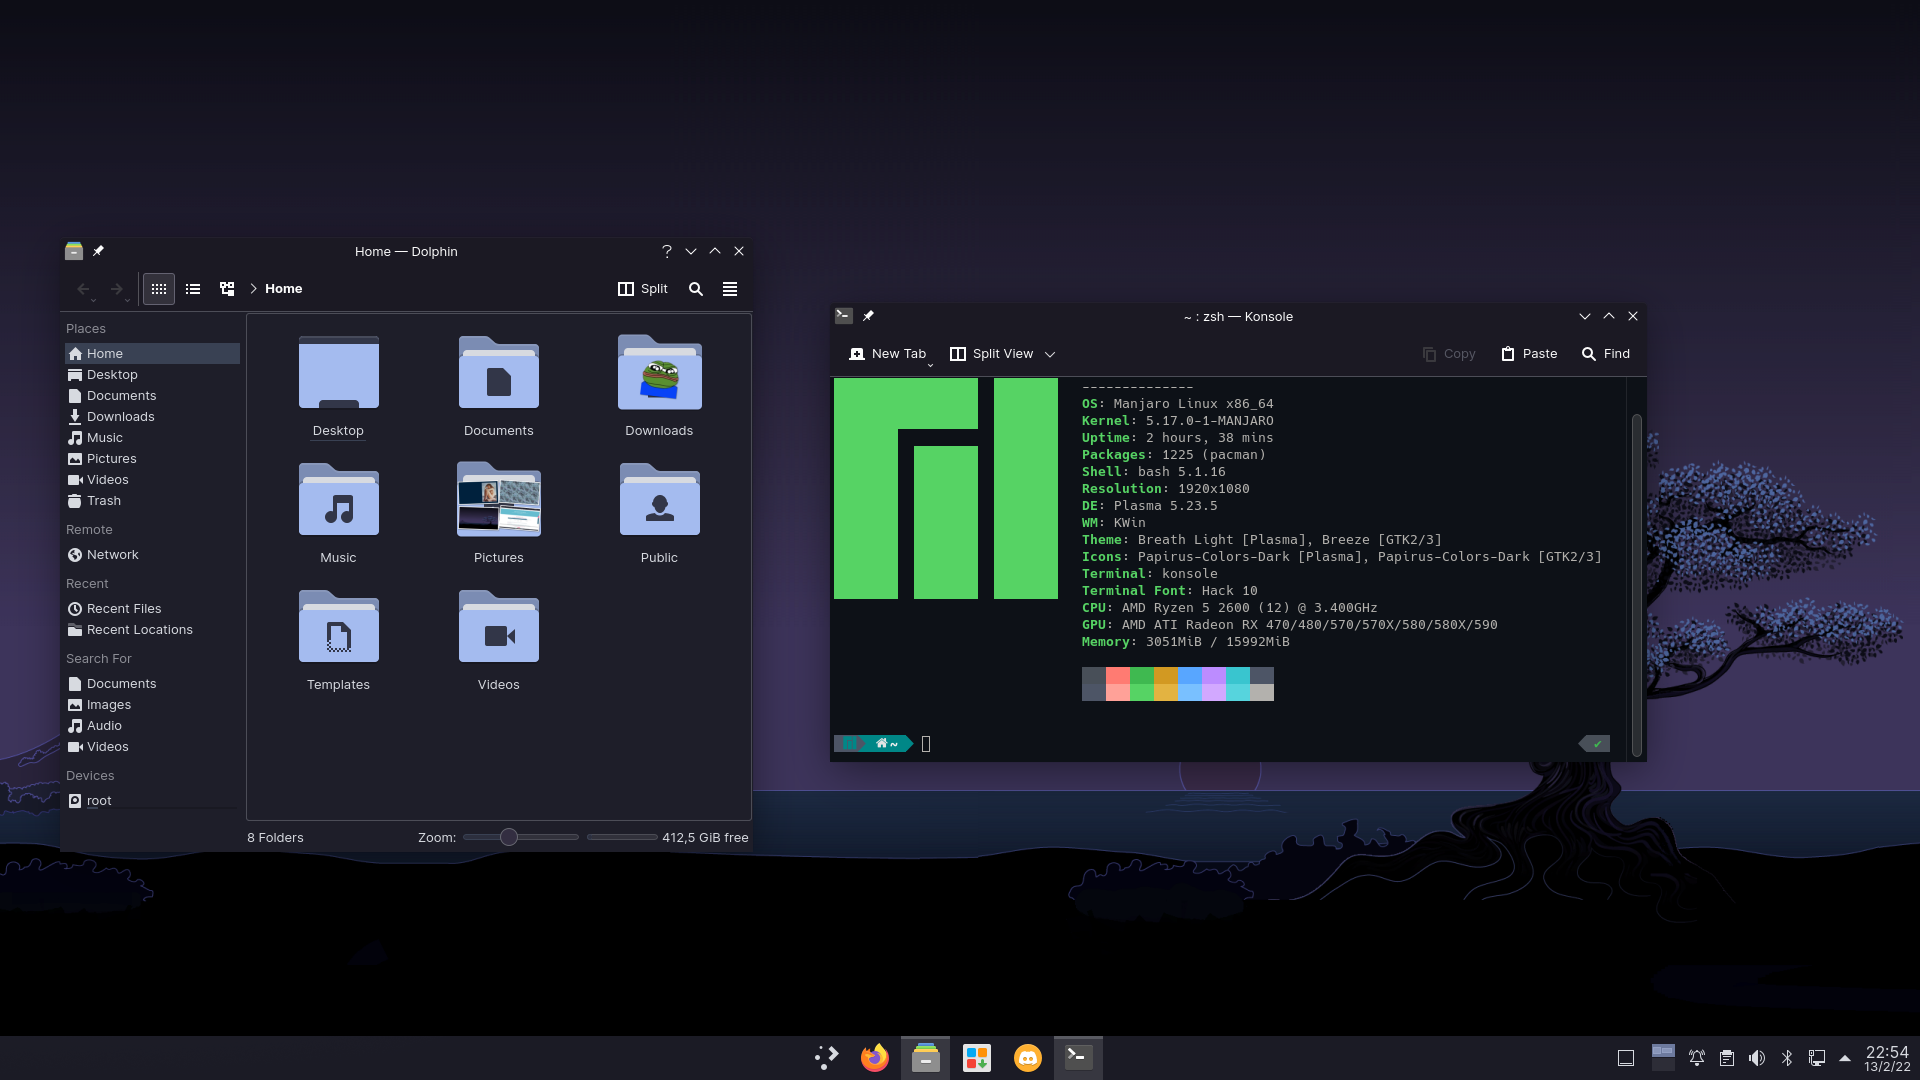Switch Dolphin to details list view
The image size is (1920, 1080).
(193, 289)
